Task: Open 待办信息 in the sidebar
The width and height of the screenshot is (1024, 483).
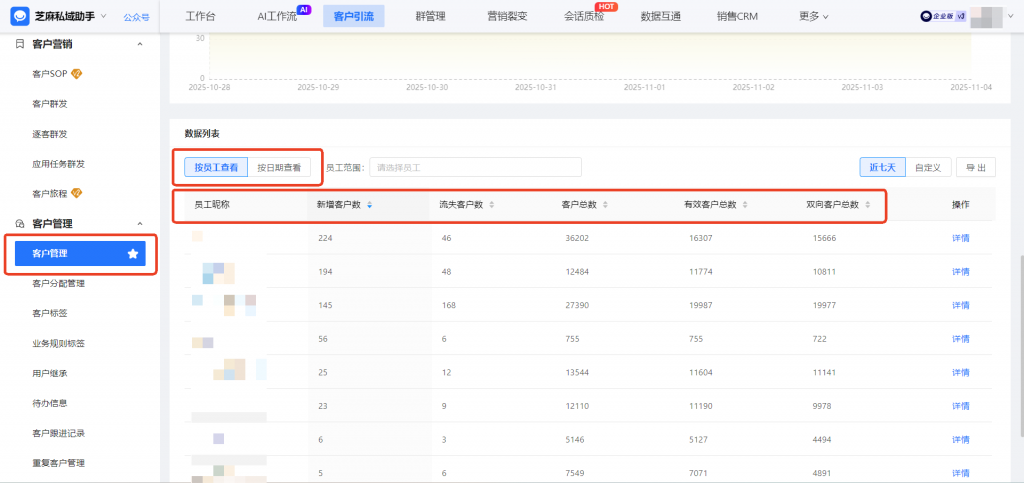Action: pos(50,403)
